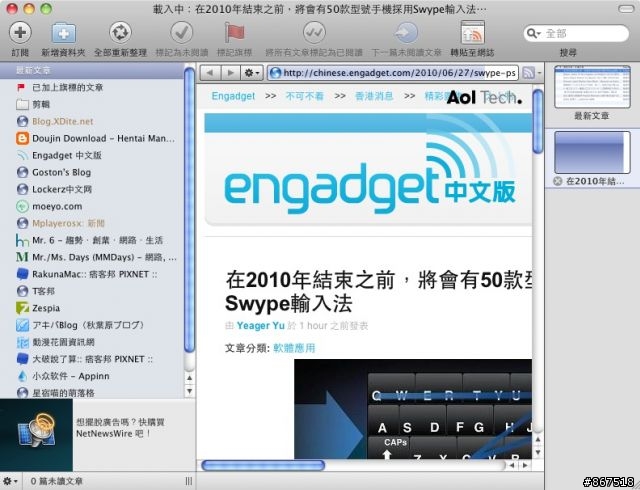This screenshot has width=640, height=490.
Task: Click the sidebar resize grip handle
Action: (x=189, y=481)
